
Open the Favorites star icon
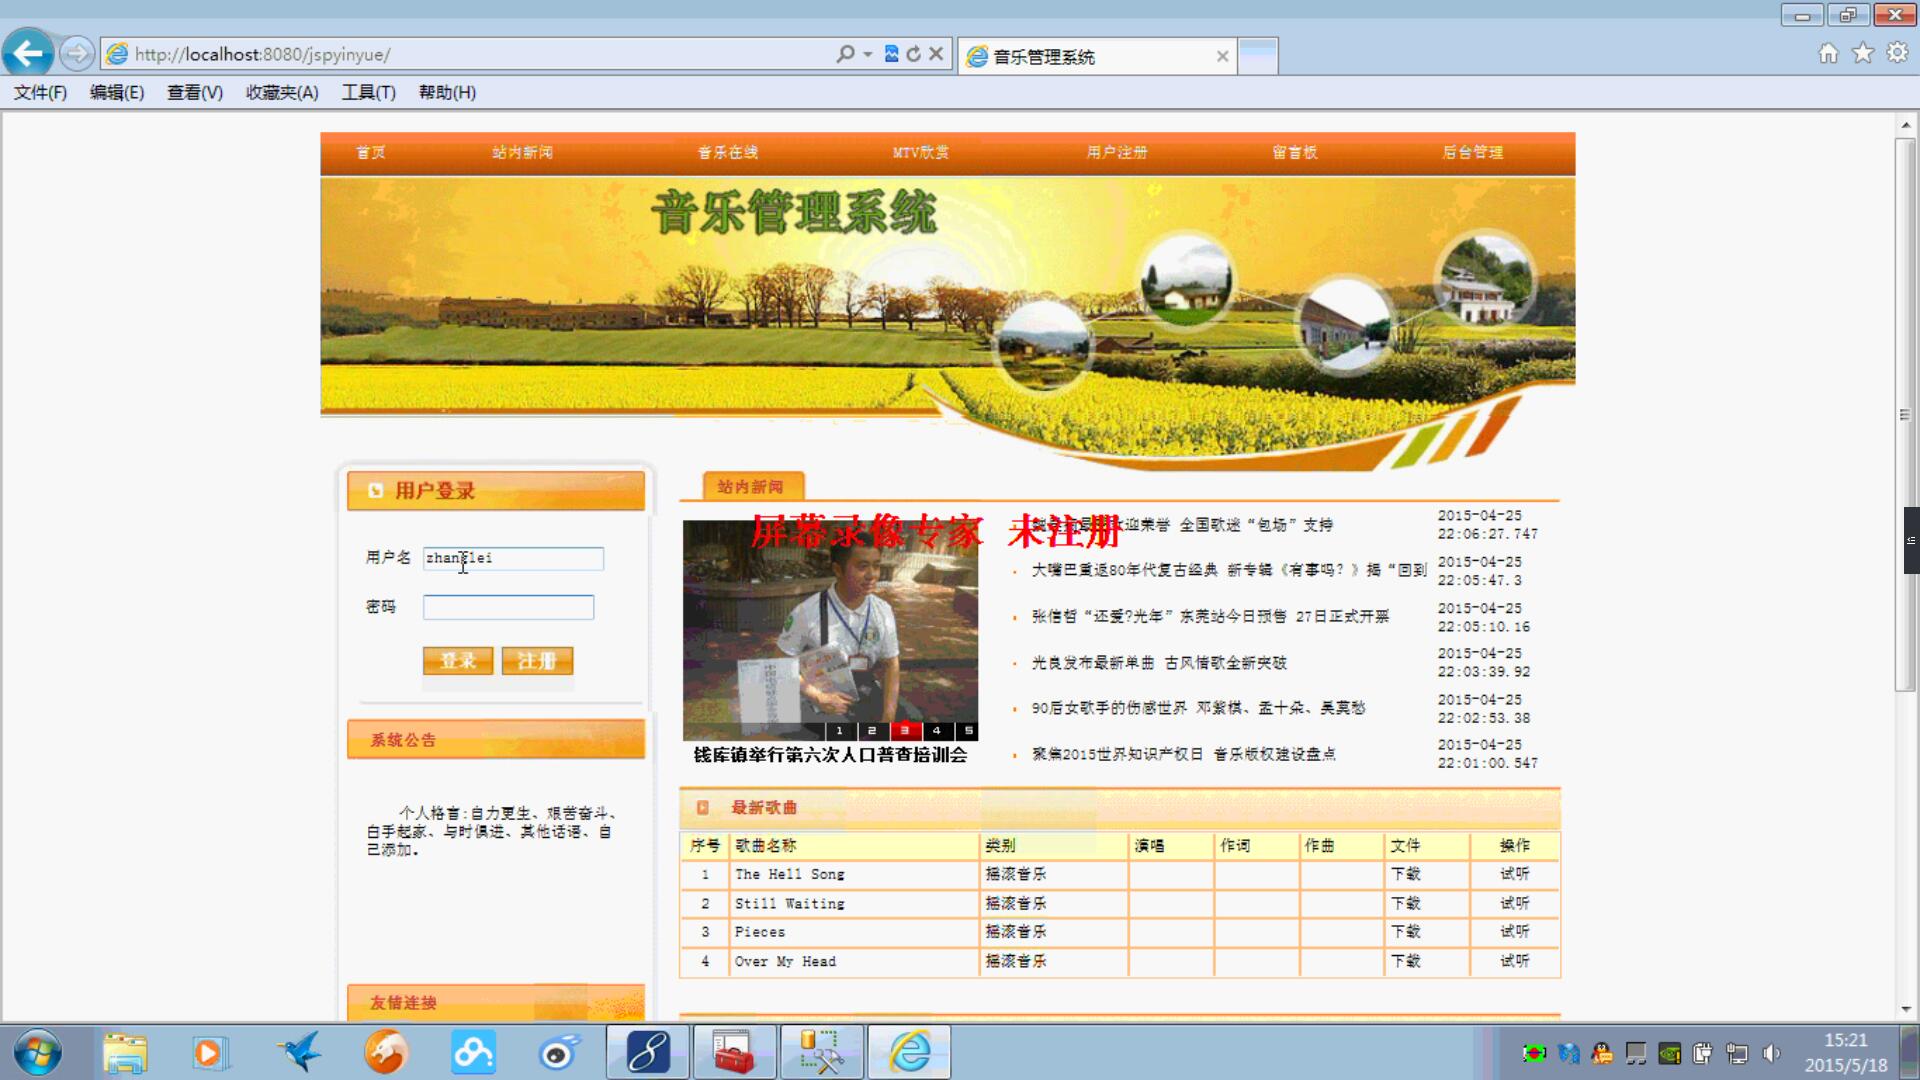pos(1863,53)
